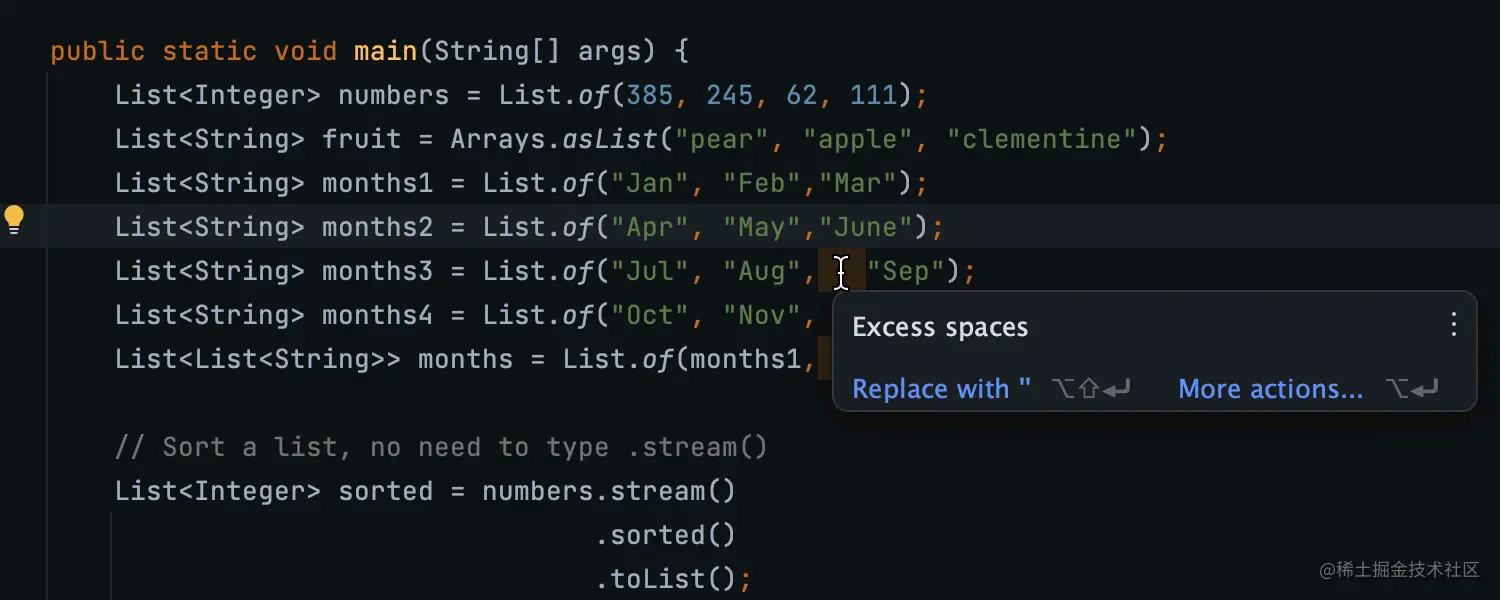The image size is (1500, 600).
Task: Click the 'months3' variable declaration
Action: [x=378, y=271]
